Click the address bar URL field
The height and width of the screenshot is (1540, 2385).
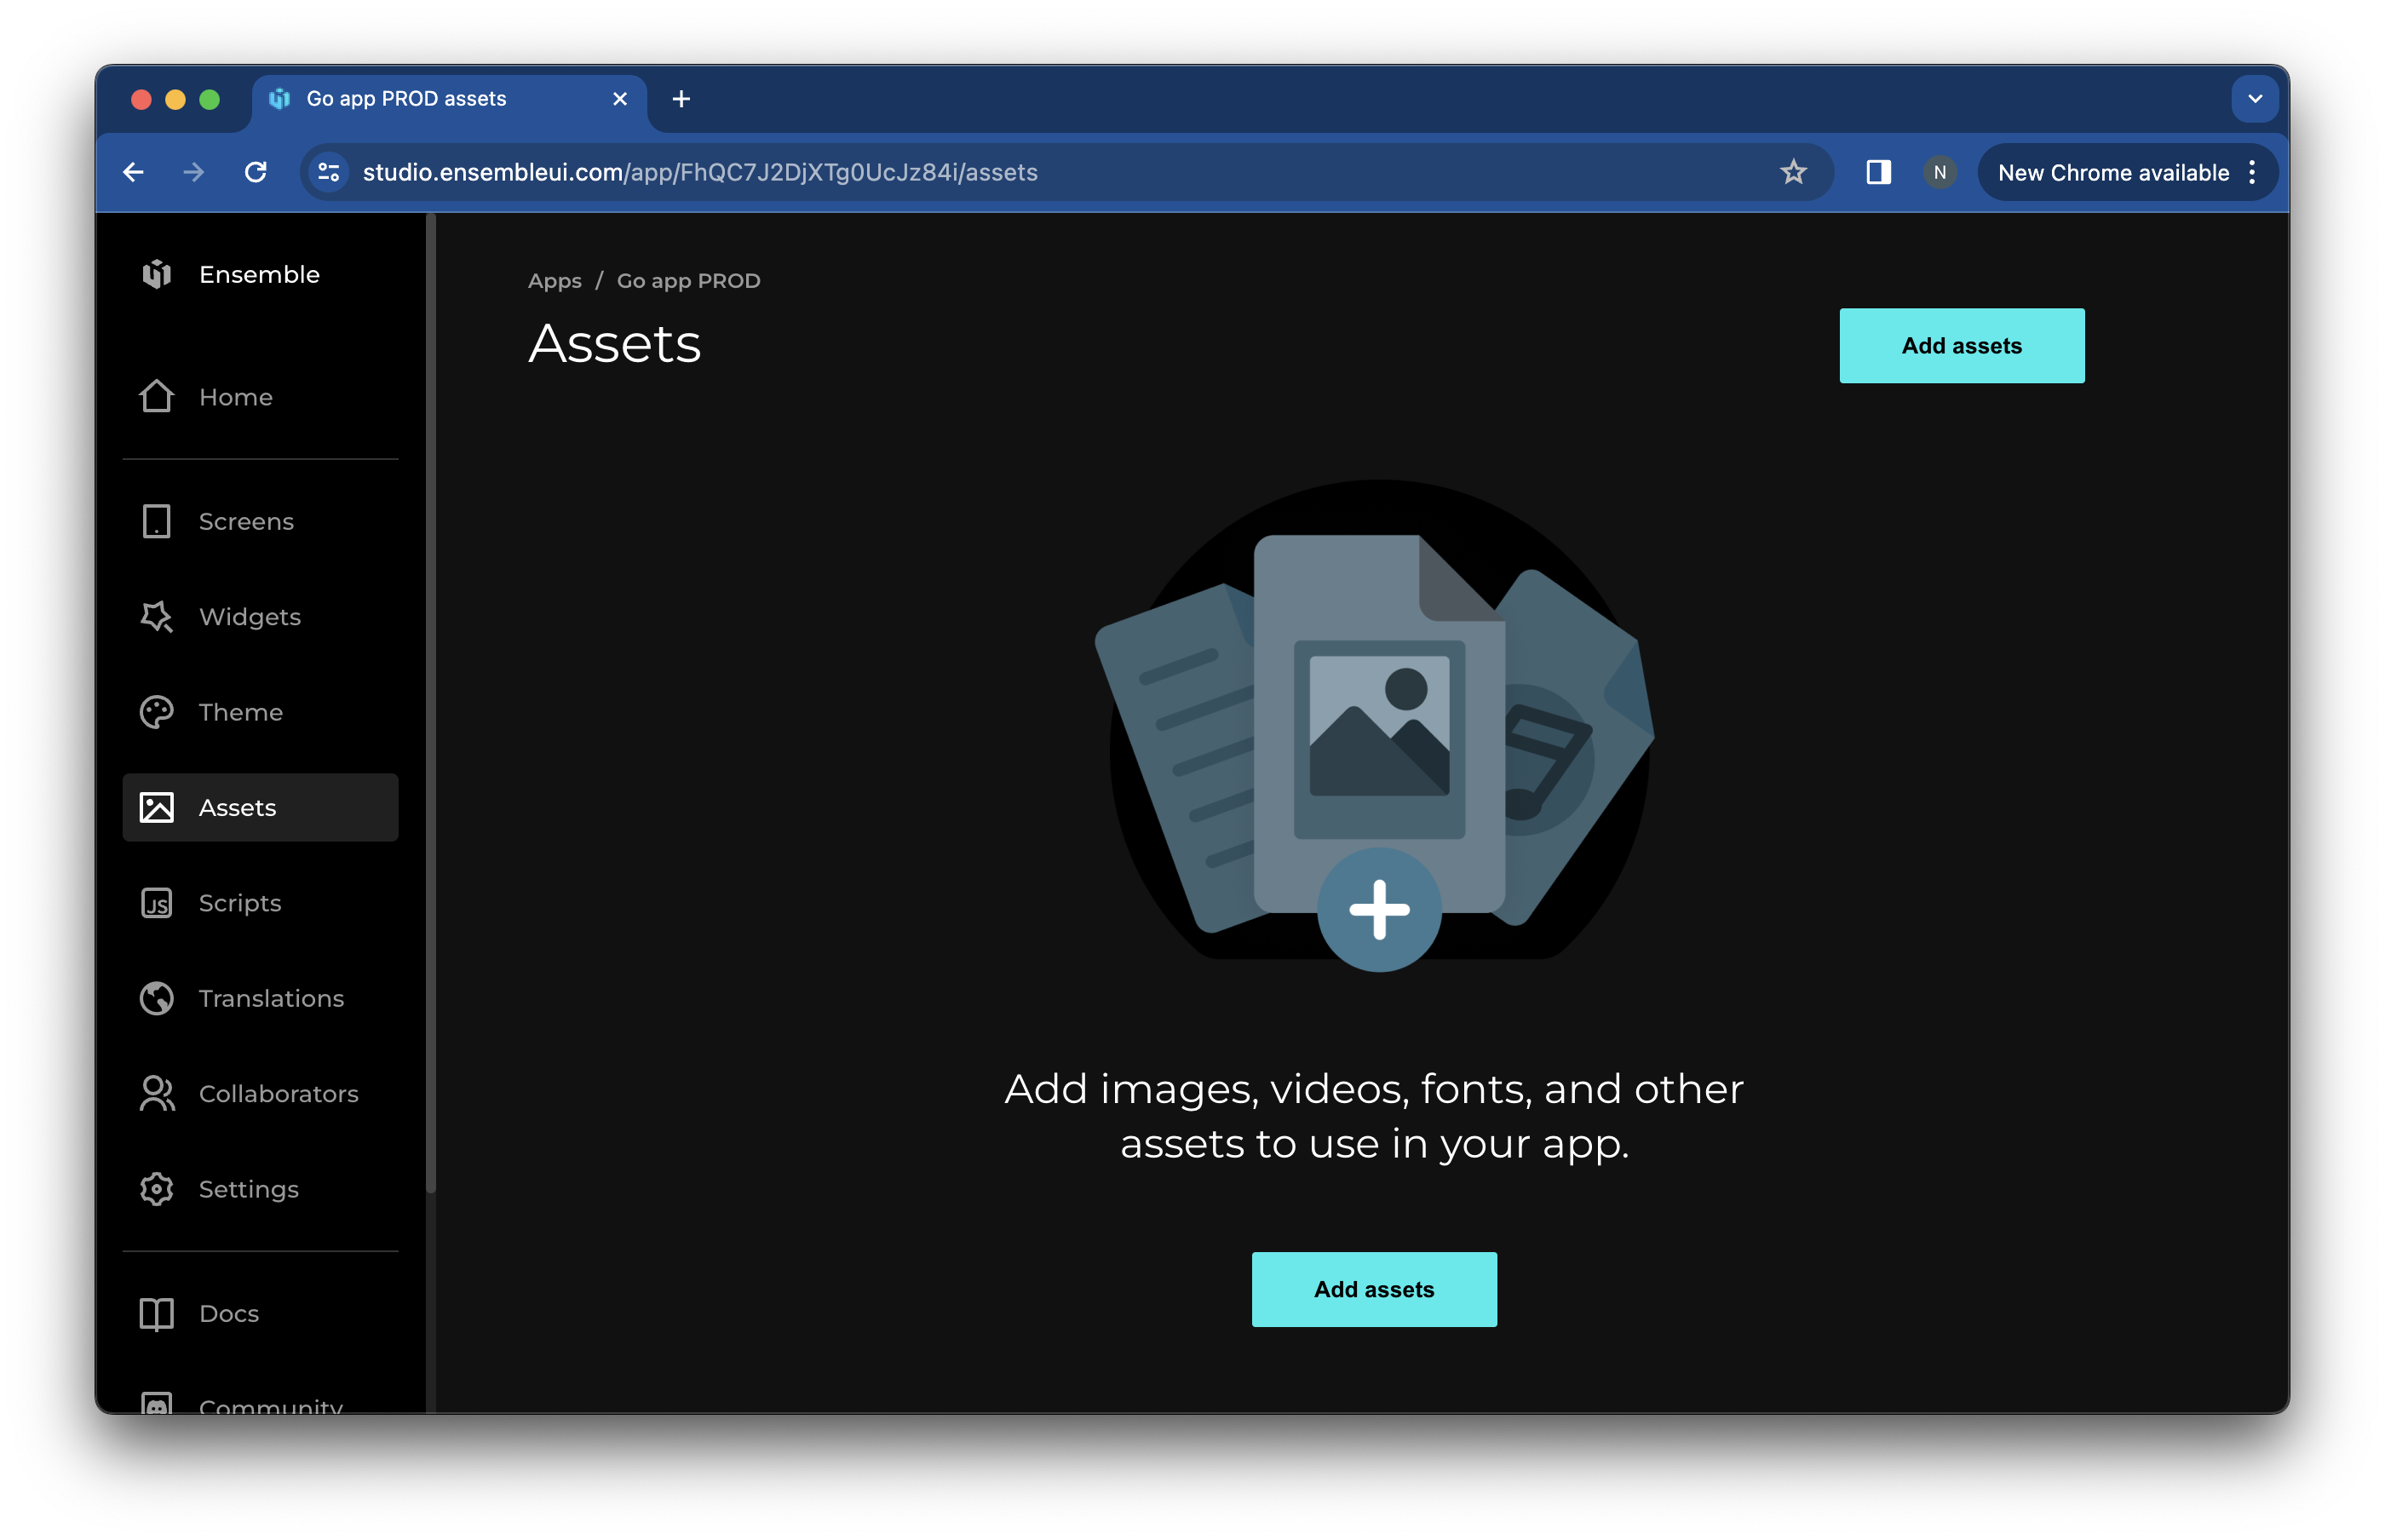click(1000, 172)
